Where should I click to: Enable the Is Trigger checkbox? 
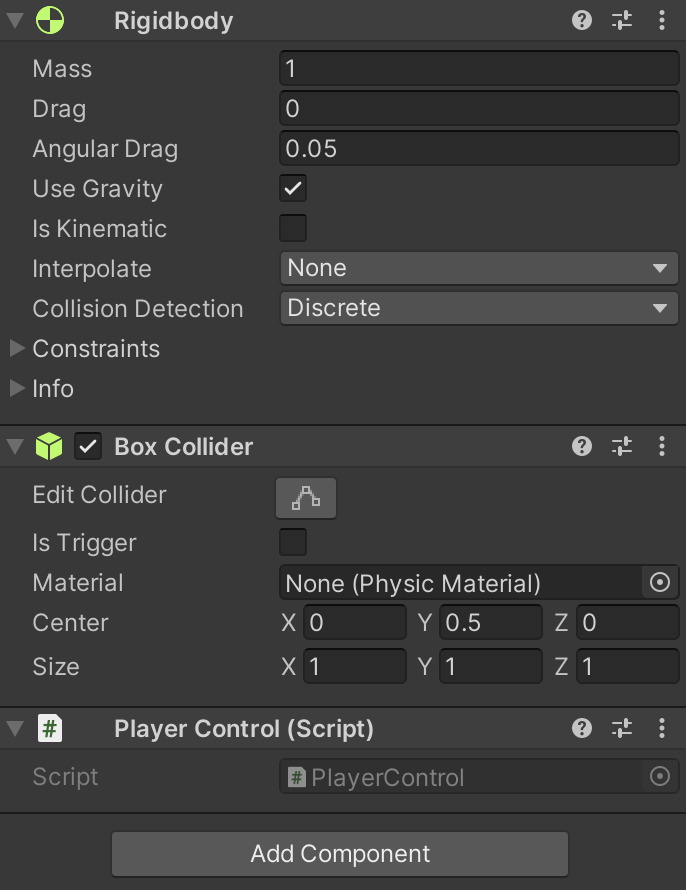pos(293,542)
